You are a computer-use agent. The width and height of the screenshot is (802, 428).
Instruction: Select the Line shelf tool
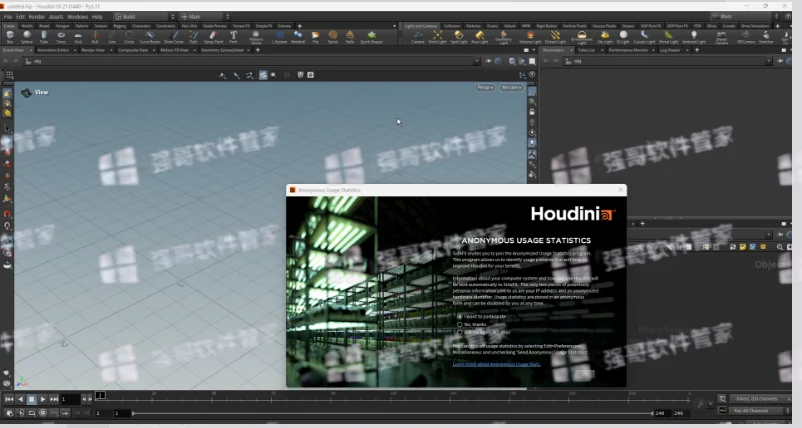[112, 36]
